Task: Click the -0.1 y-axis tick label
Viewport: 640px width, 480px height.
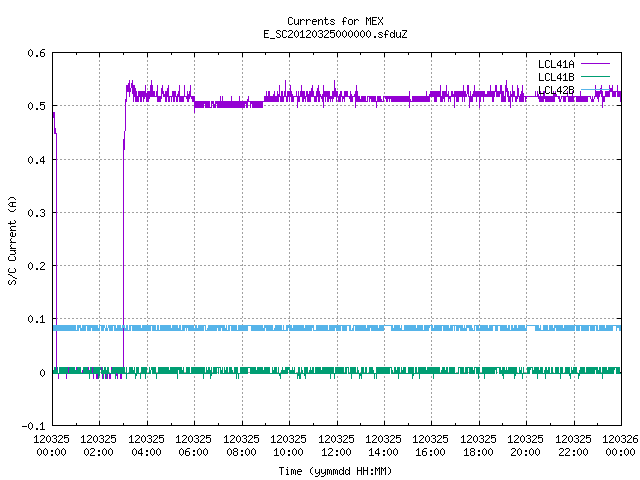Action: (x=34, y=426)
